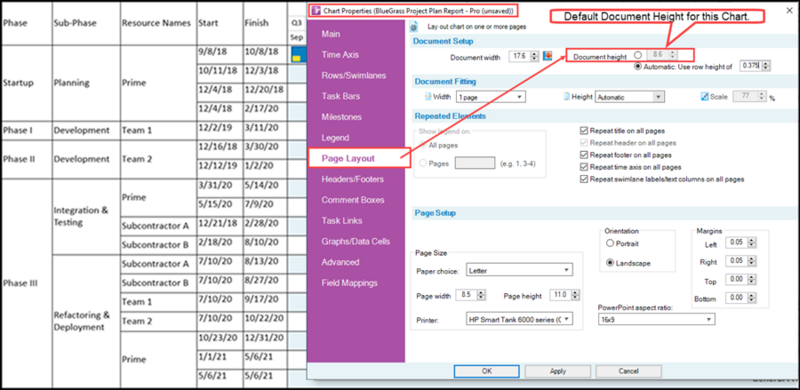Image resolution: width=800 pixels, height=390 pixels.
Task: Toggle Repeat header on all pages
Action: click(x=584, y=143)
